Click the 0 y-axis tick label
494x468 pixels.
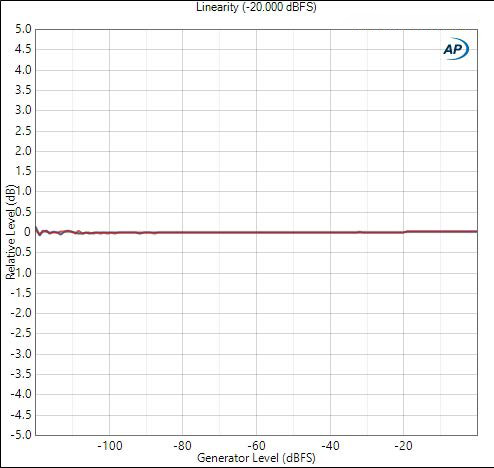(x=27, y=232)
